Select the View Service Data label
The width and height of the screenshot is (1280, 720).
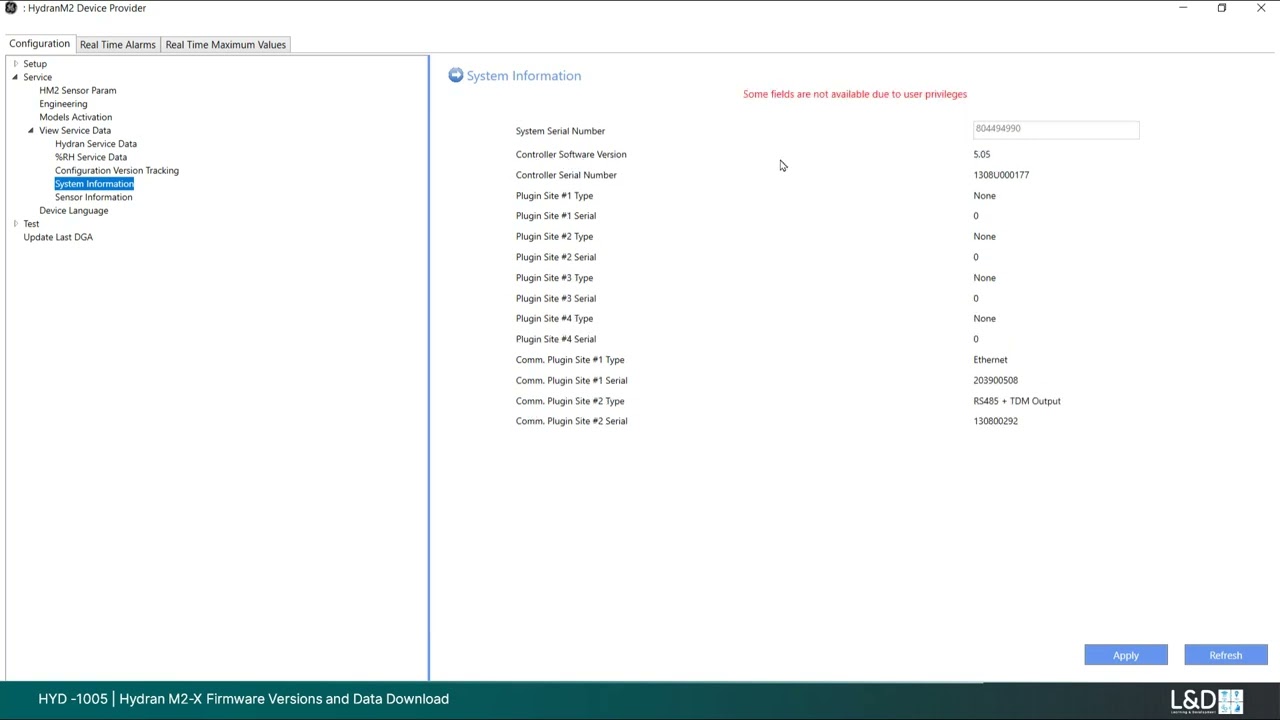[75, 130]
